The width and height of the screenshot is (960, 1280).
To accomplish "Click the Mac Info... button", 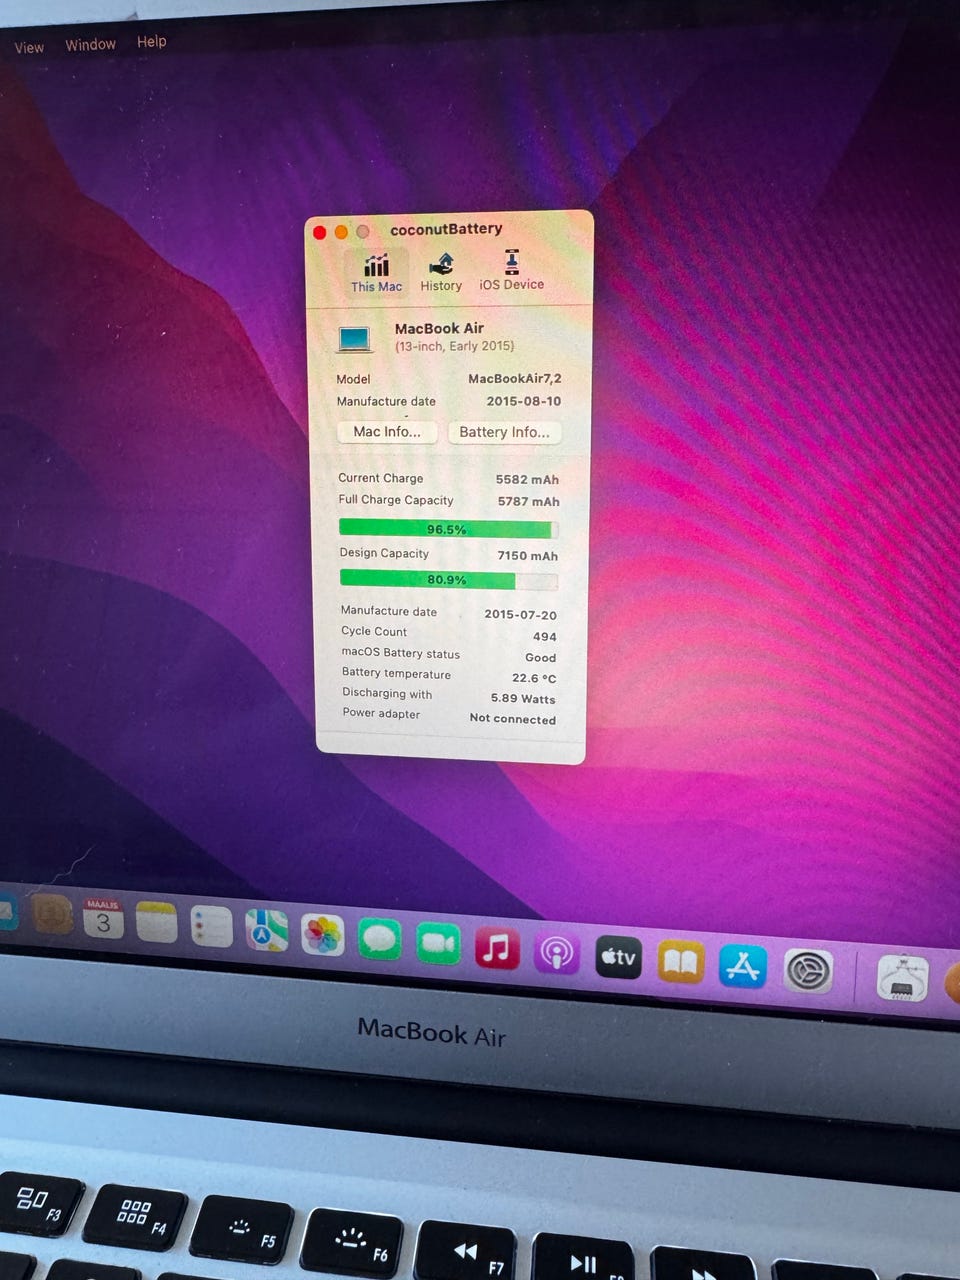I will [387, 432].
